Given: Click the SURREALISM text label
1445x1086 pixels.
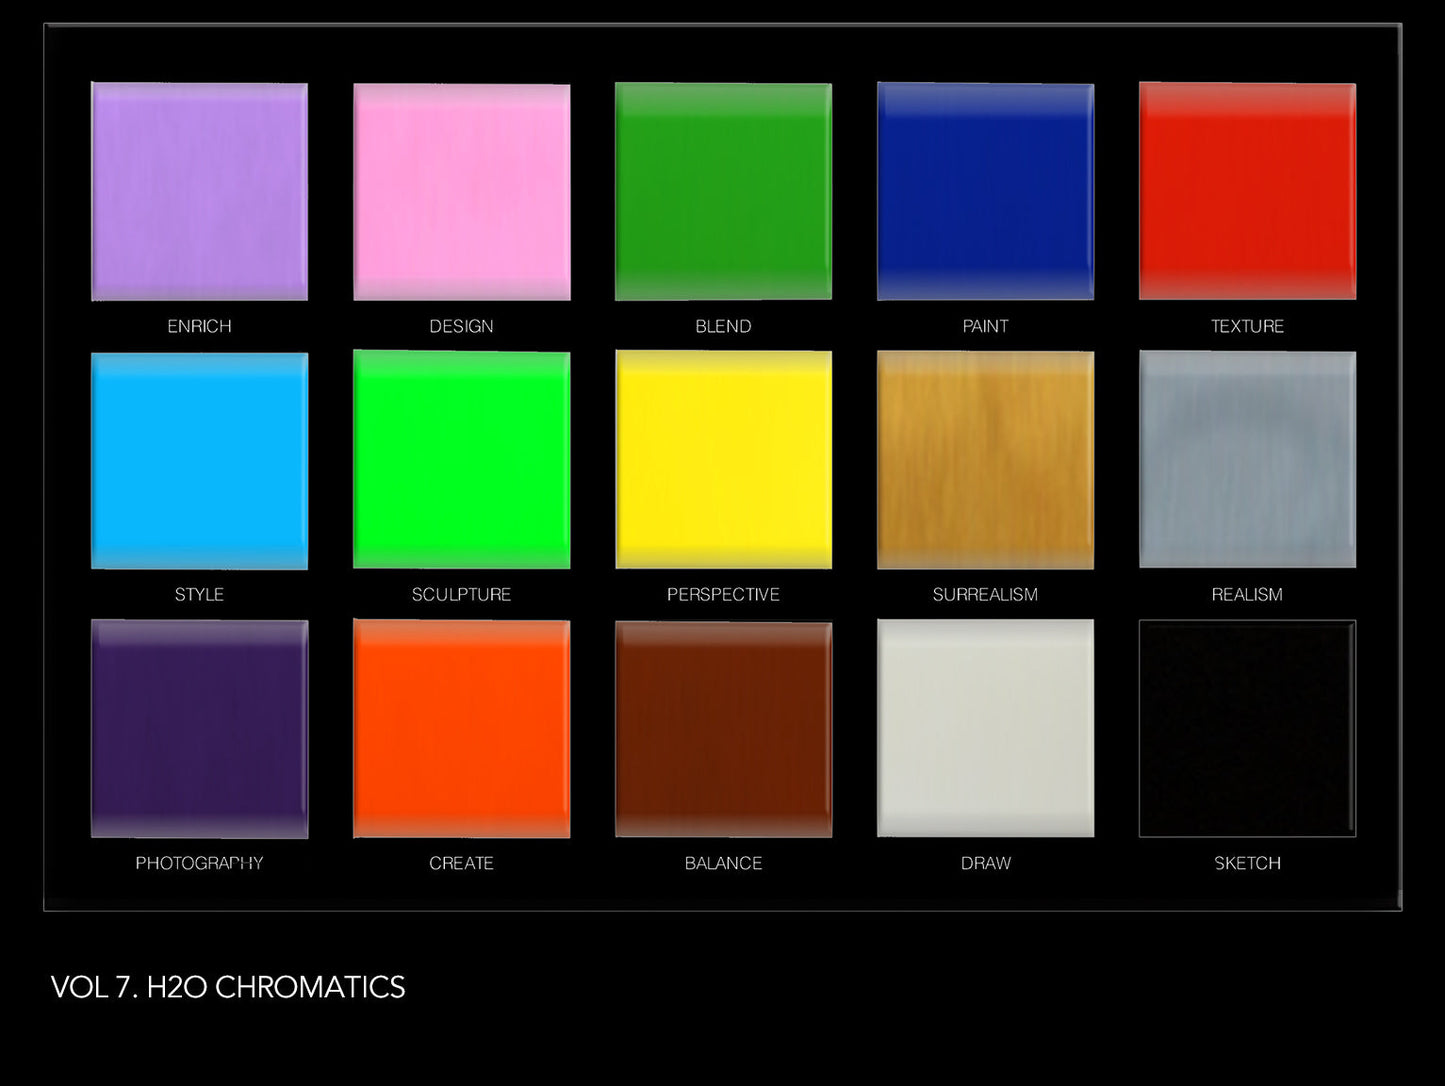Looking at the screenshot, I should click(985, 595).
